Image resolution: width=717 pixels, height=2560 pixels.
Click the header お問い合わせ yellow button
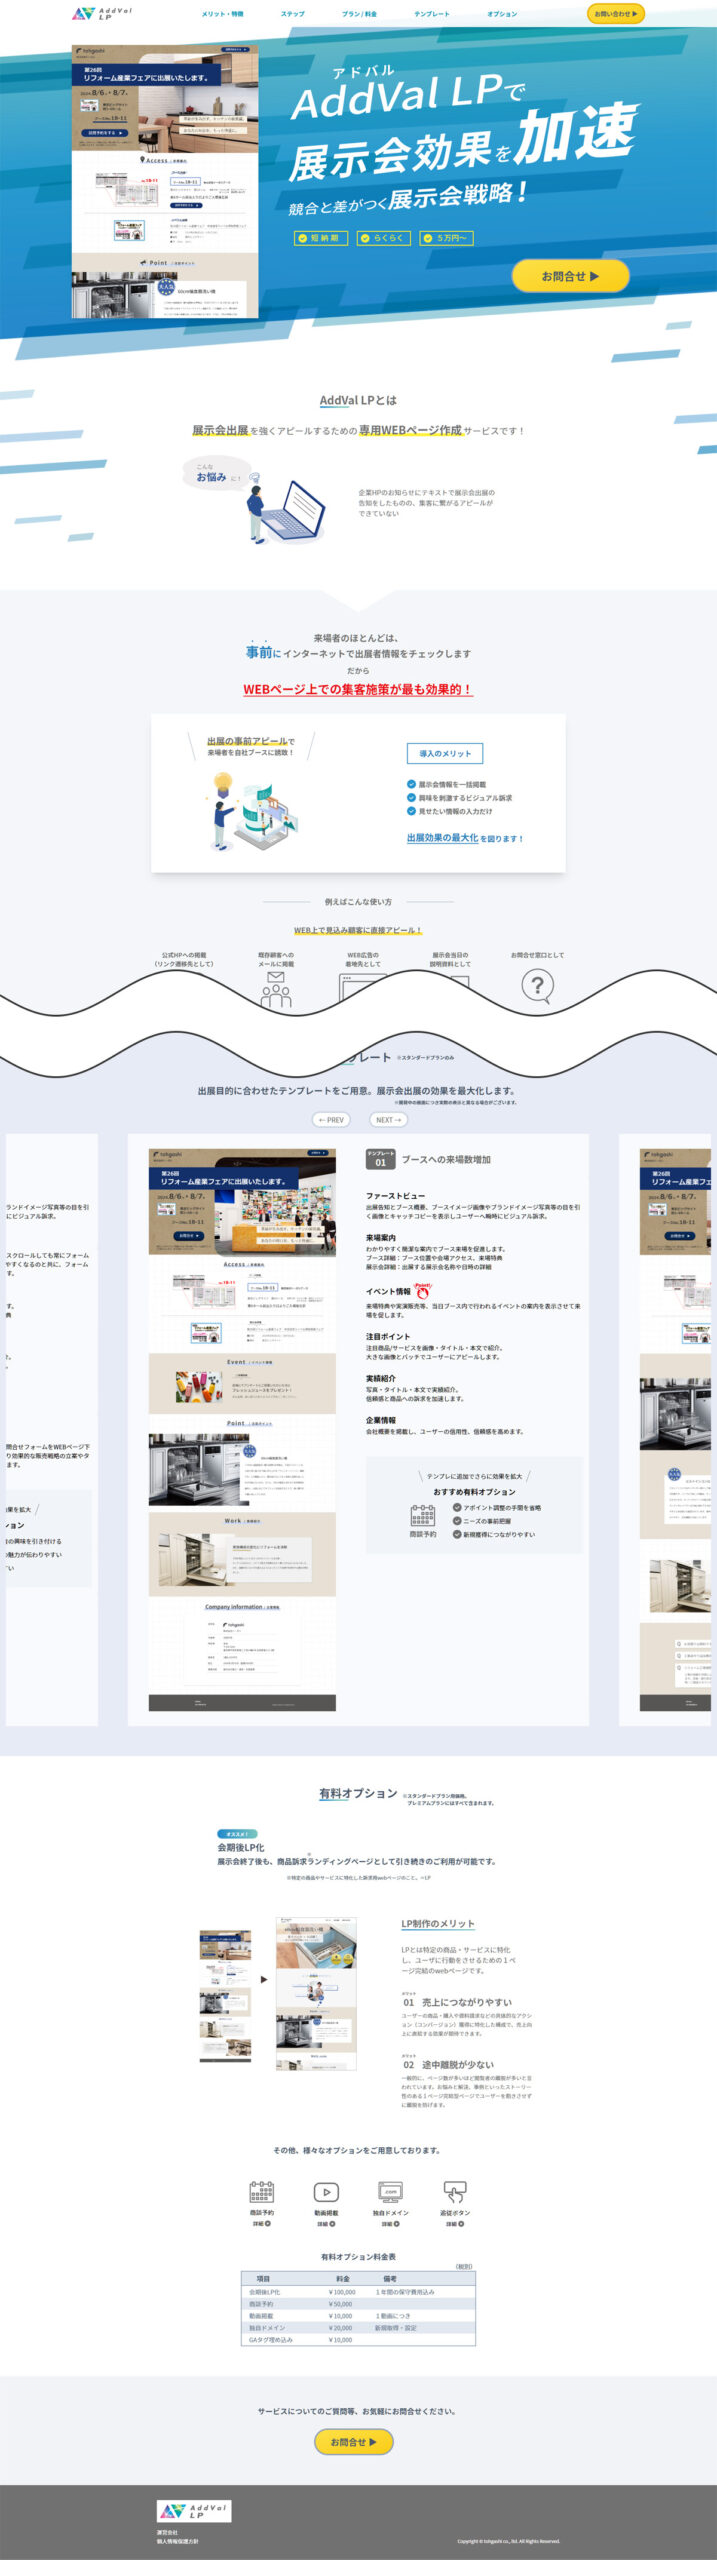[615, 14]
